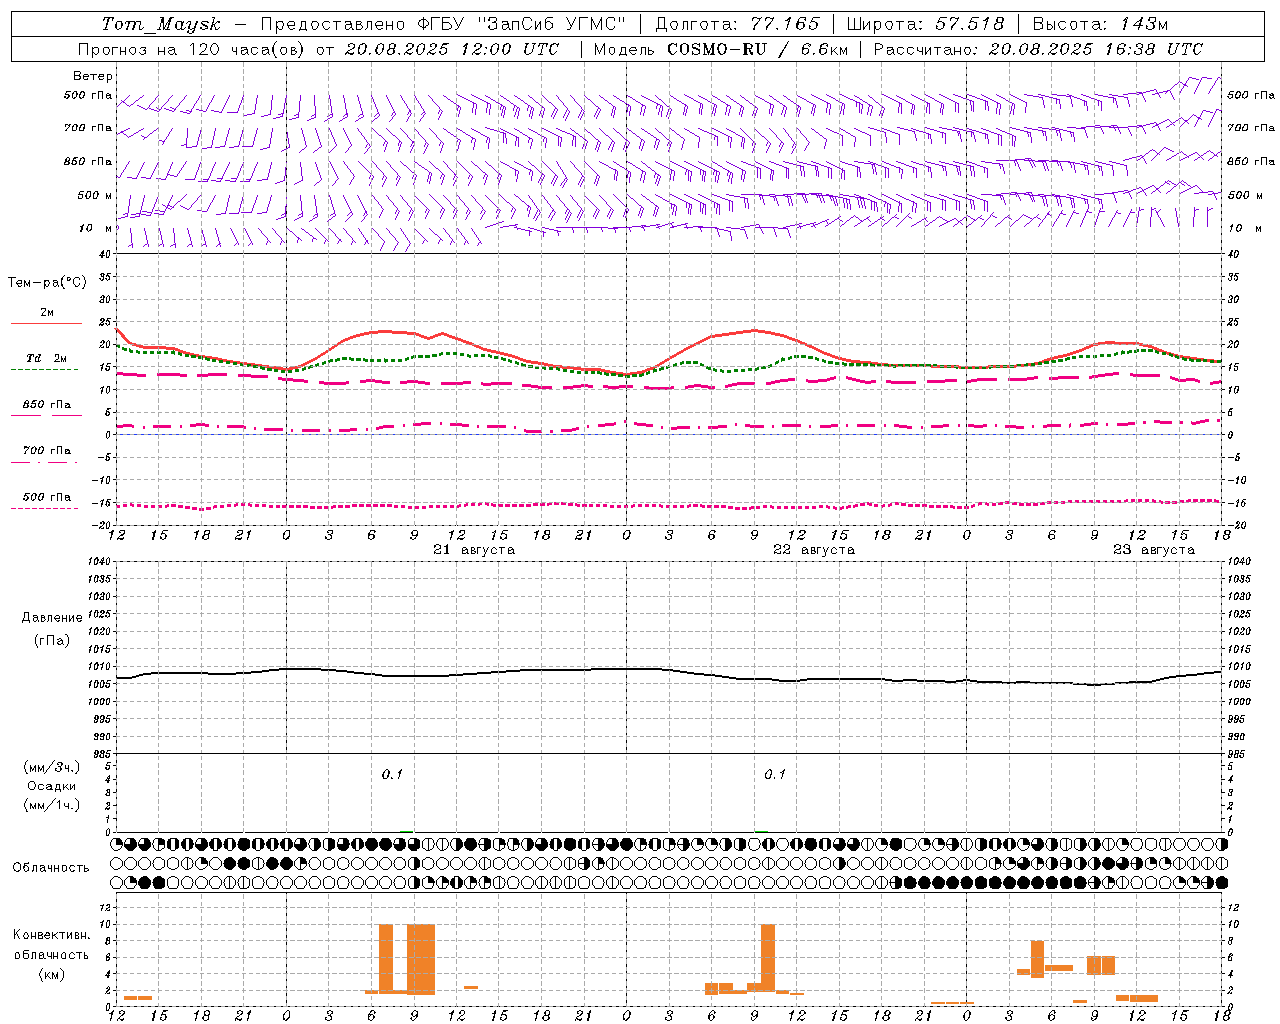1280x1024 pixels.
Task: Click the Модель COSMO-RU / 6.6км label
Action: click(x=721, y=49)
